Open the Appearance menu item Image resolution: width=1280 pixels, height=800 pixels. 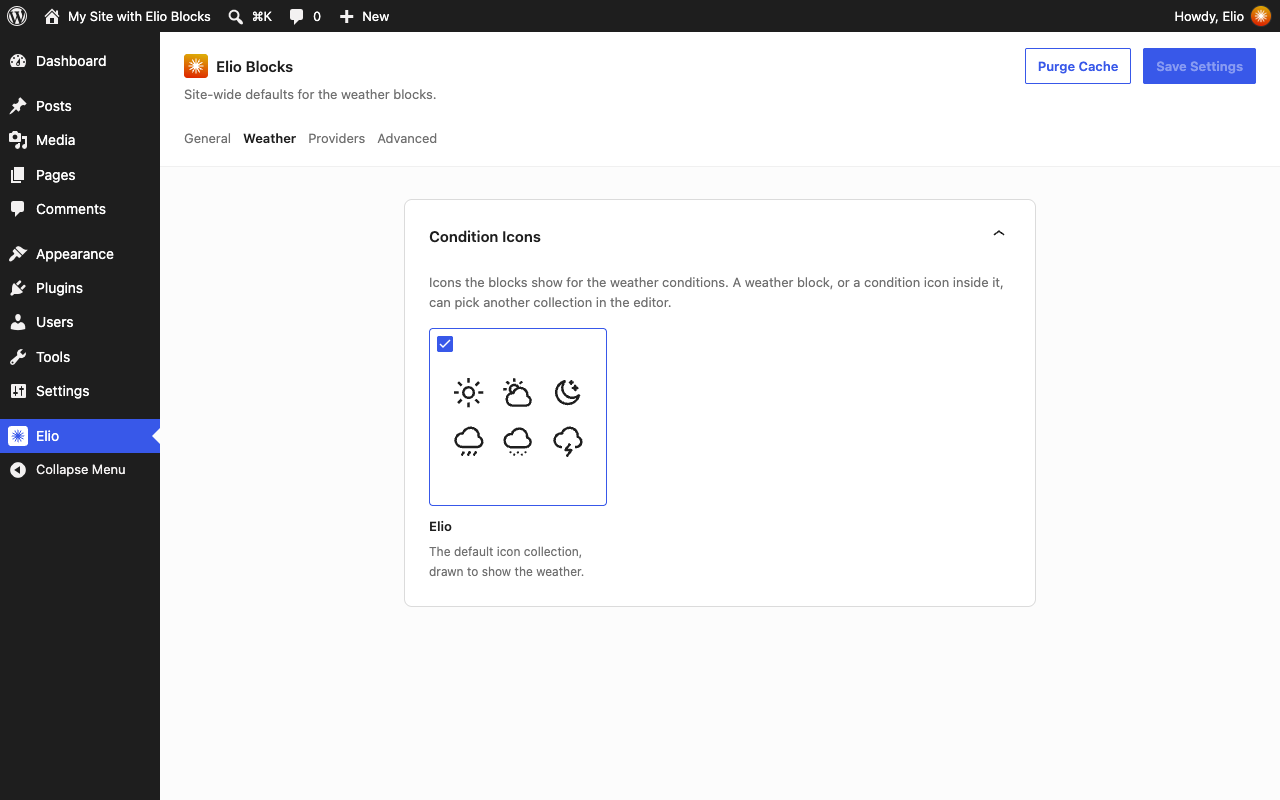tap(80, 254)
